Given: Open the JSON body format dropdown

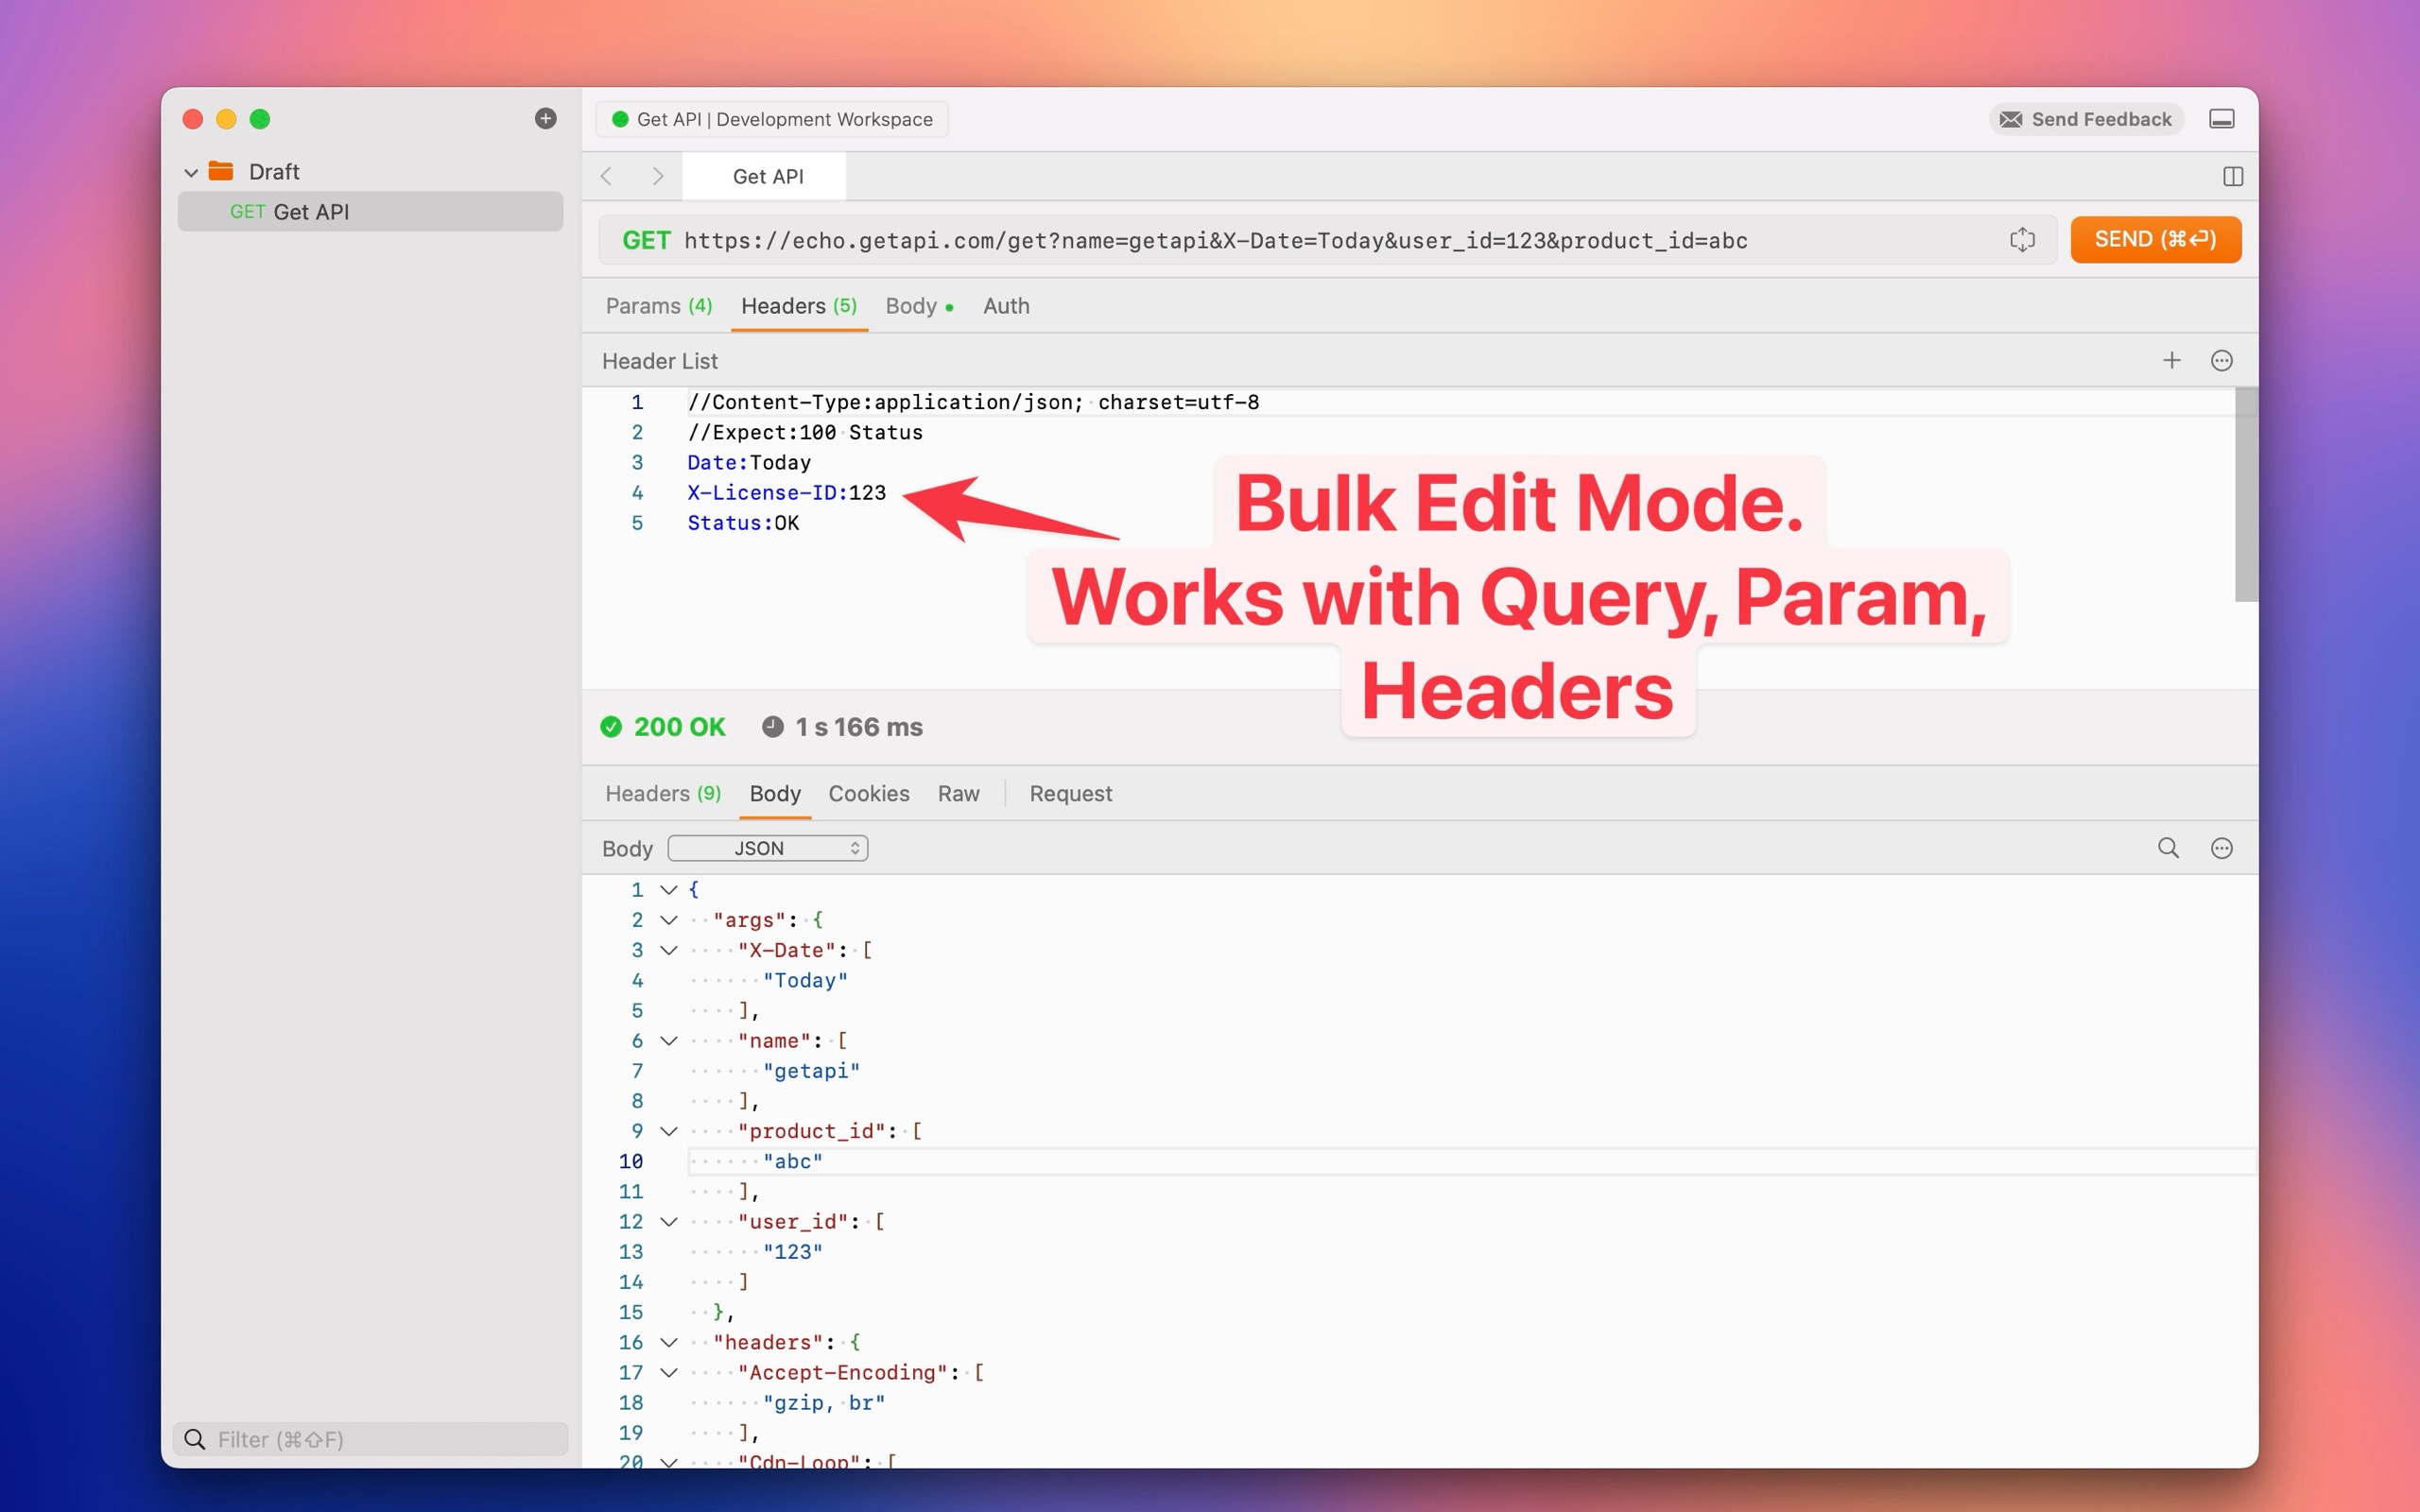Looking at the screenshot, I should coord(767,848).
